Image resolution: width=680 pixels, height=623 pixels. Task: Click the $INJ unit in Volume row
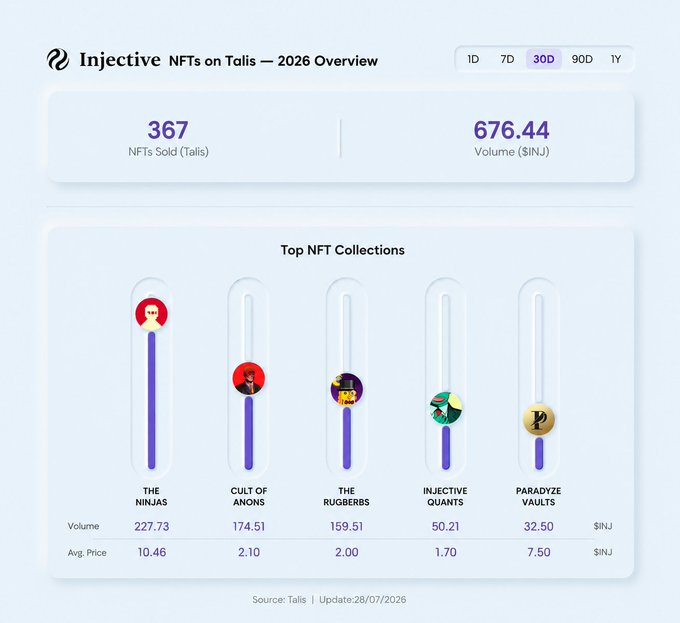[x=603, y=526]
